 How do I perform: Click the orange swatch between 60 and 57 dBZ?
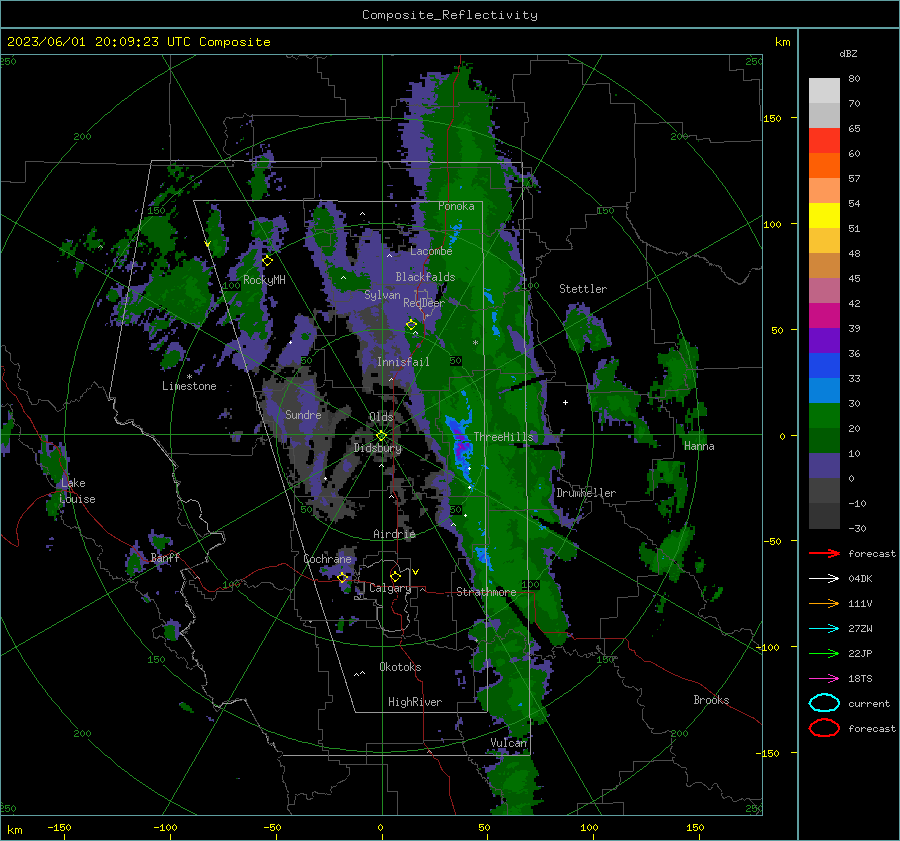click(x=824, y=166)
